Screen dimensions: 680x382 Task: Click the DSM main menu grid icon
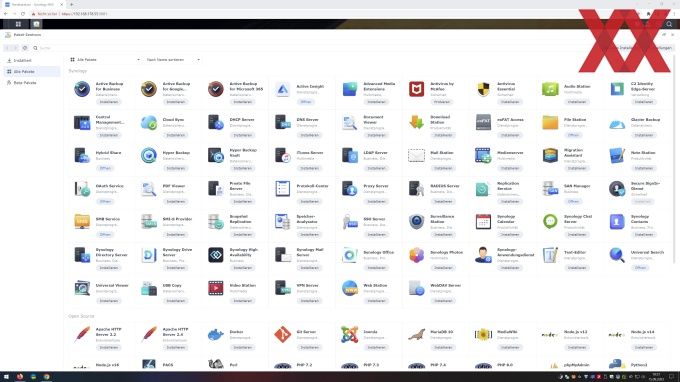(18, 24)
